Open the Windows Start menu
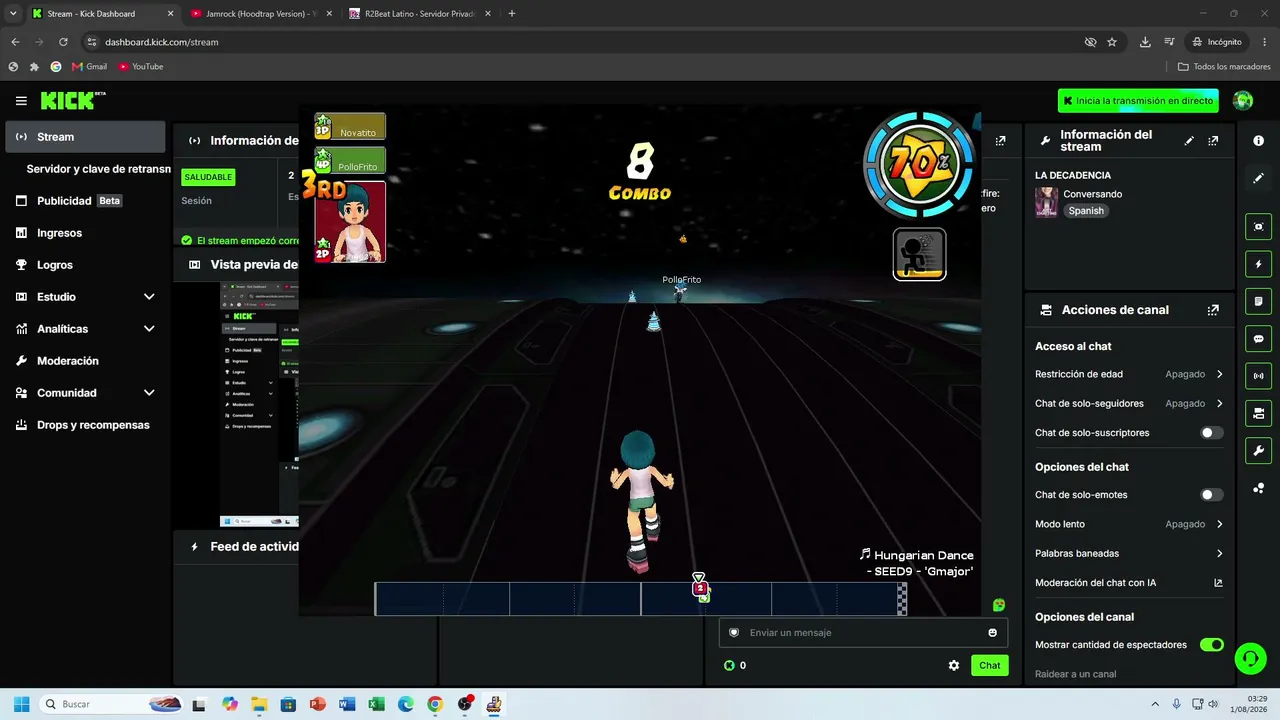1280x720 pixels. [21, 704]
